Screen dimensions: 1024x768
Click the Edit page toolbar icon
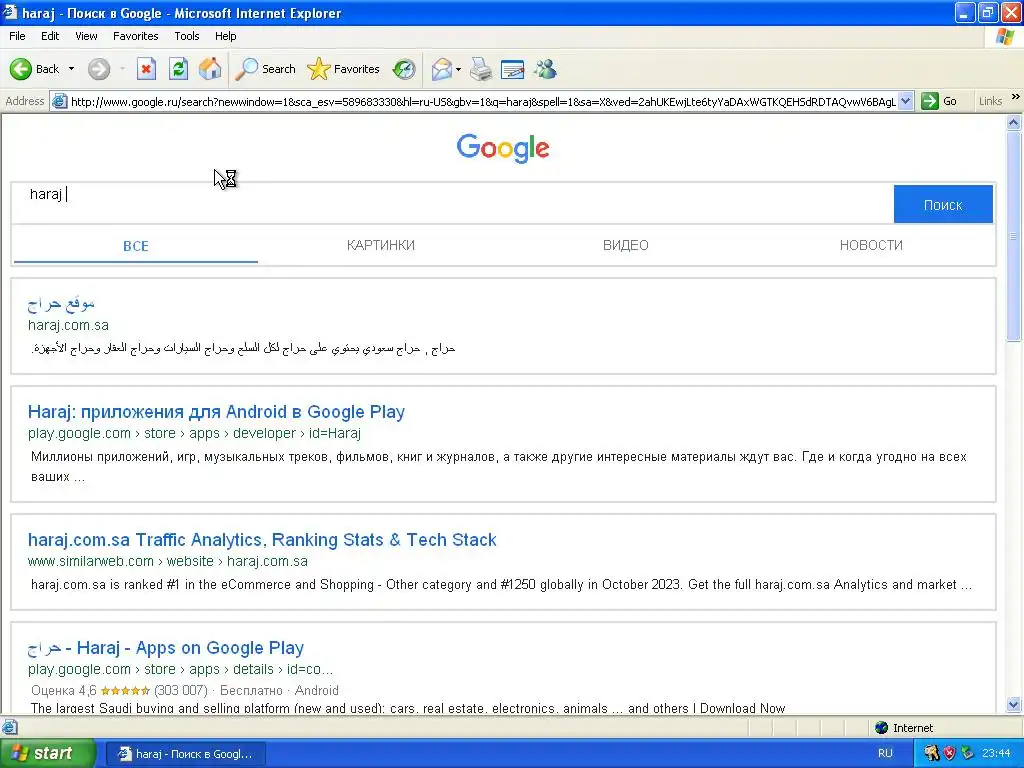[x=513, y=69]
